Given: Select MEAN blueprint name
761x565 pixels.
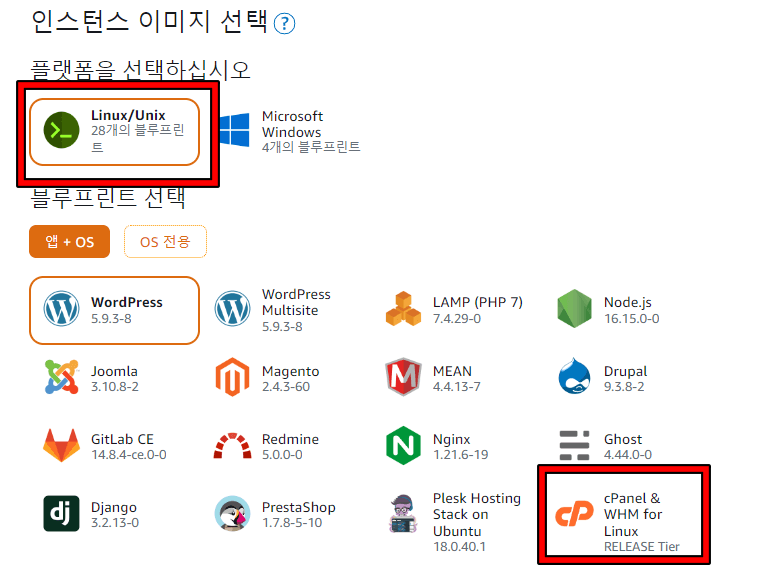Looking at the screenshot, I should tap(452, 371).
